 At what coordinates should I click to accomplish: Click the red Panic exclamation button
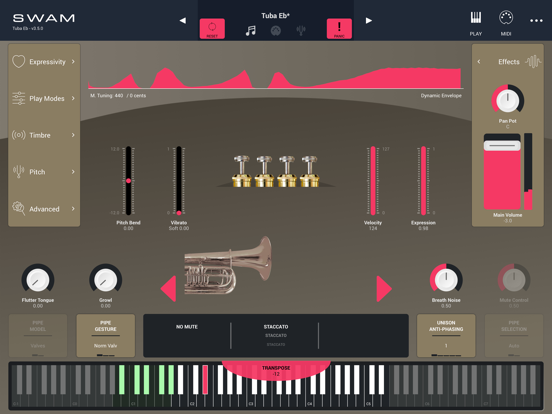click(x=339, y=29)
